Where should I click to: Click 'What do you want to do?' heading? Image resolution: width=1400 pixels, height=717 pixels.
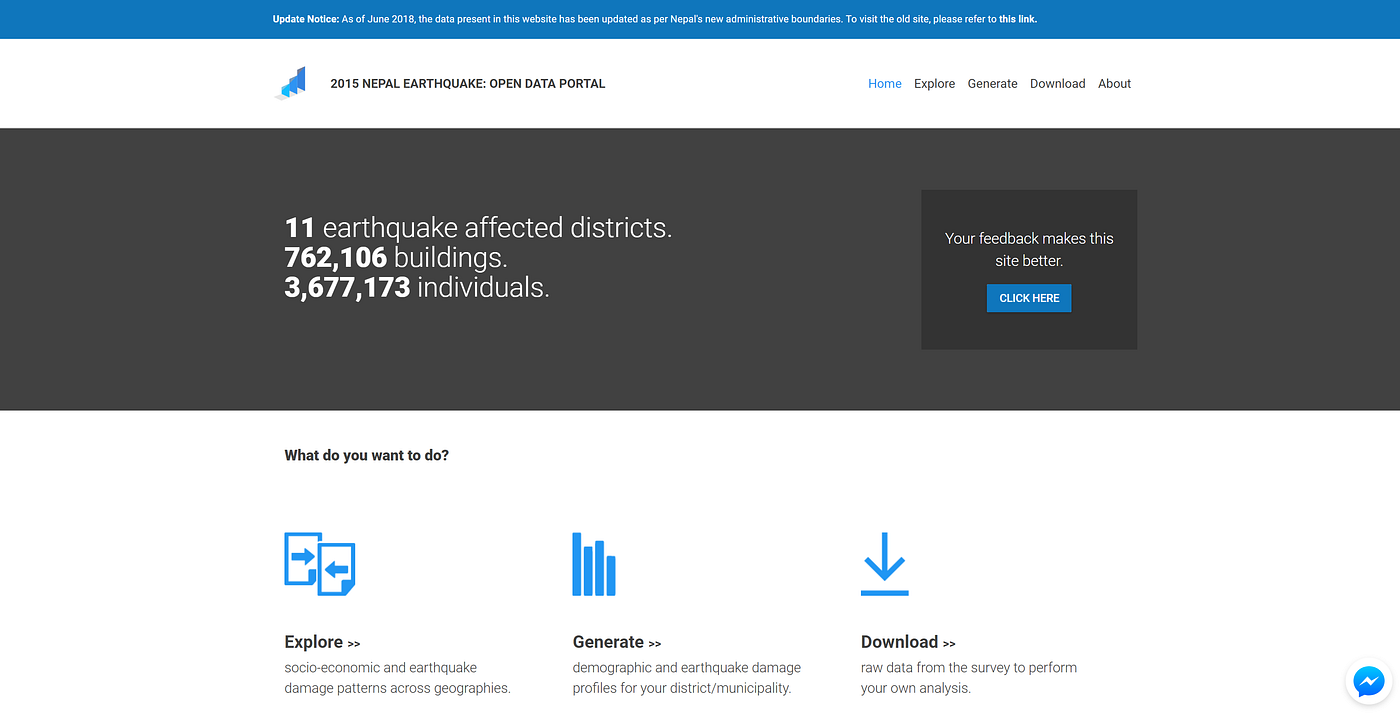(x=367, y=455)
